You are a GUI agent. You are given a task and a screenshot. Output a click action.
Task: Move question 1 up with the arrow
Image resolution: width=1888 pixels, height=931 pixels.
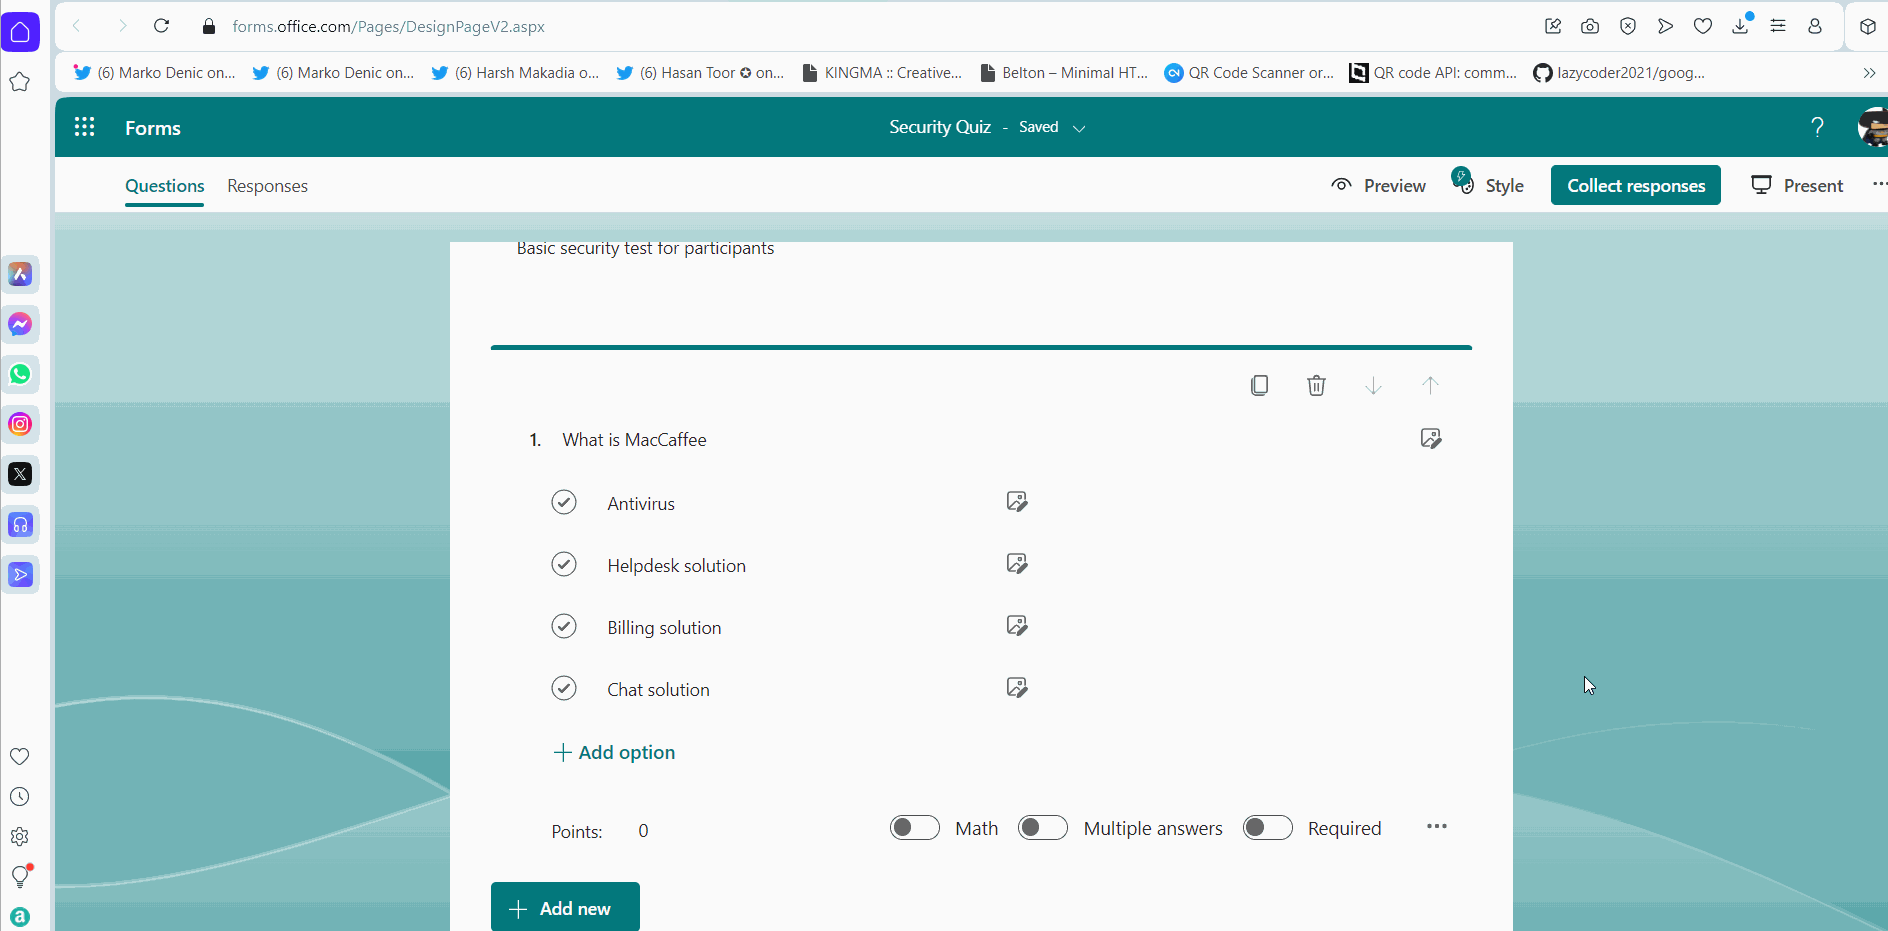click(1430, 385)
